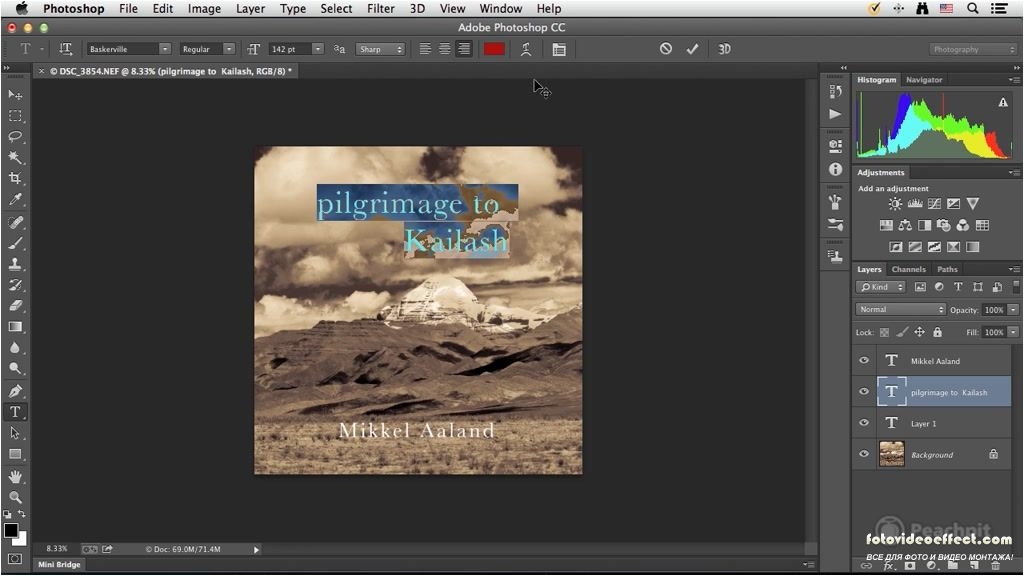Screen dimensions: 1024x576
Task: Select the Brush tool
Action: [15, 243]
